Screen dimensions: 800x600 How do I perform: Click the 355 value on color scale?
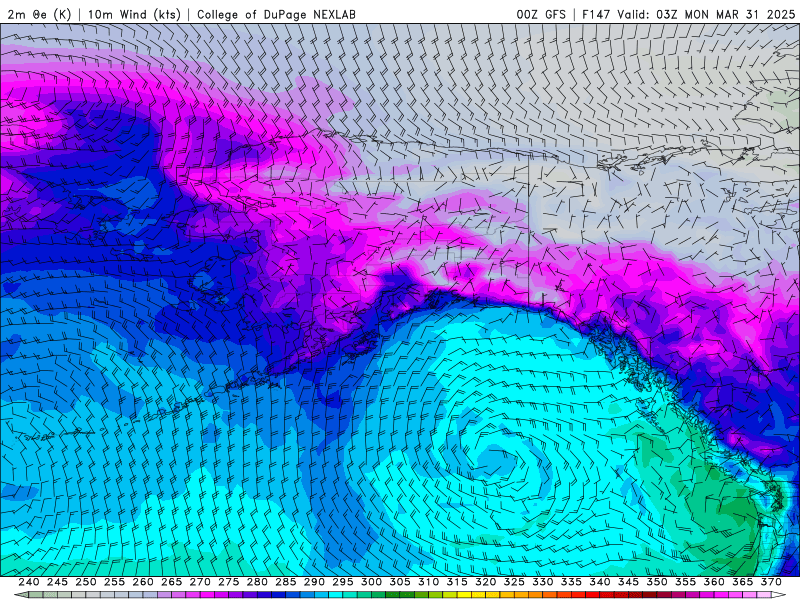(686, 582)
